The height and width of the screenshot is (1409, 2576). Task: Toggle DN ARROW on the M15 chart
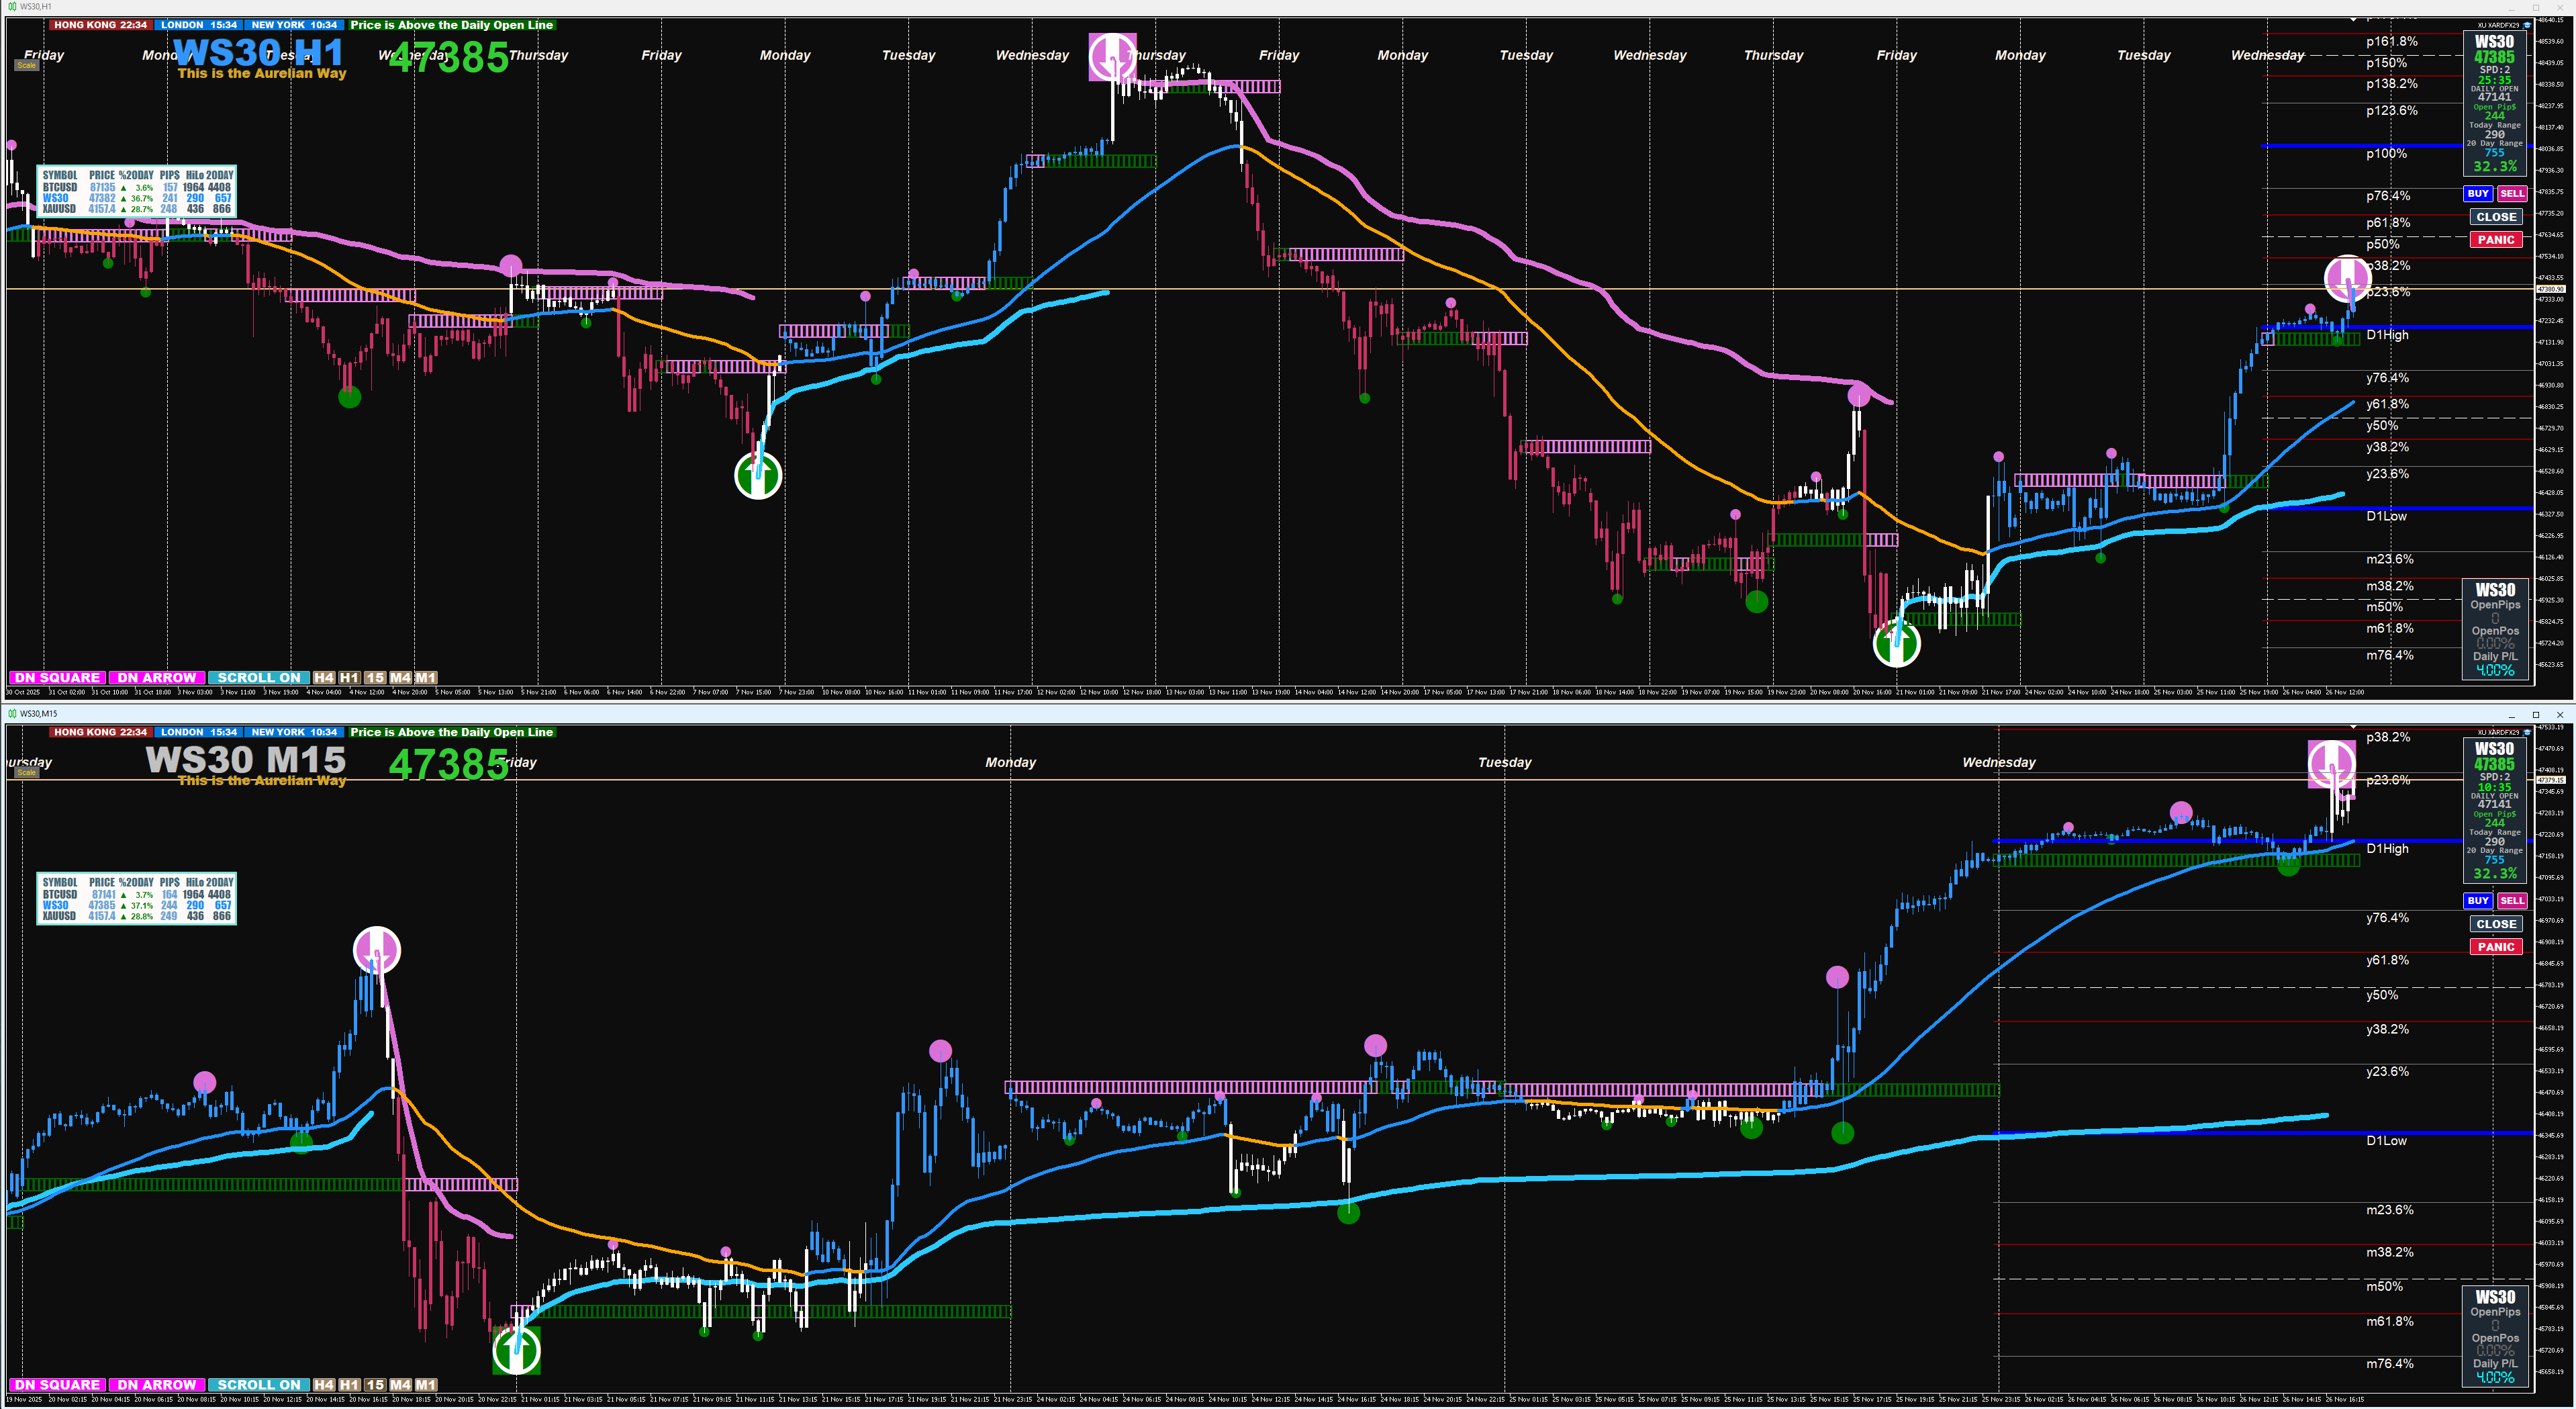tap(157, 1385)
